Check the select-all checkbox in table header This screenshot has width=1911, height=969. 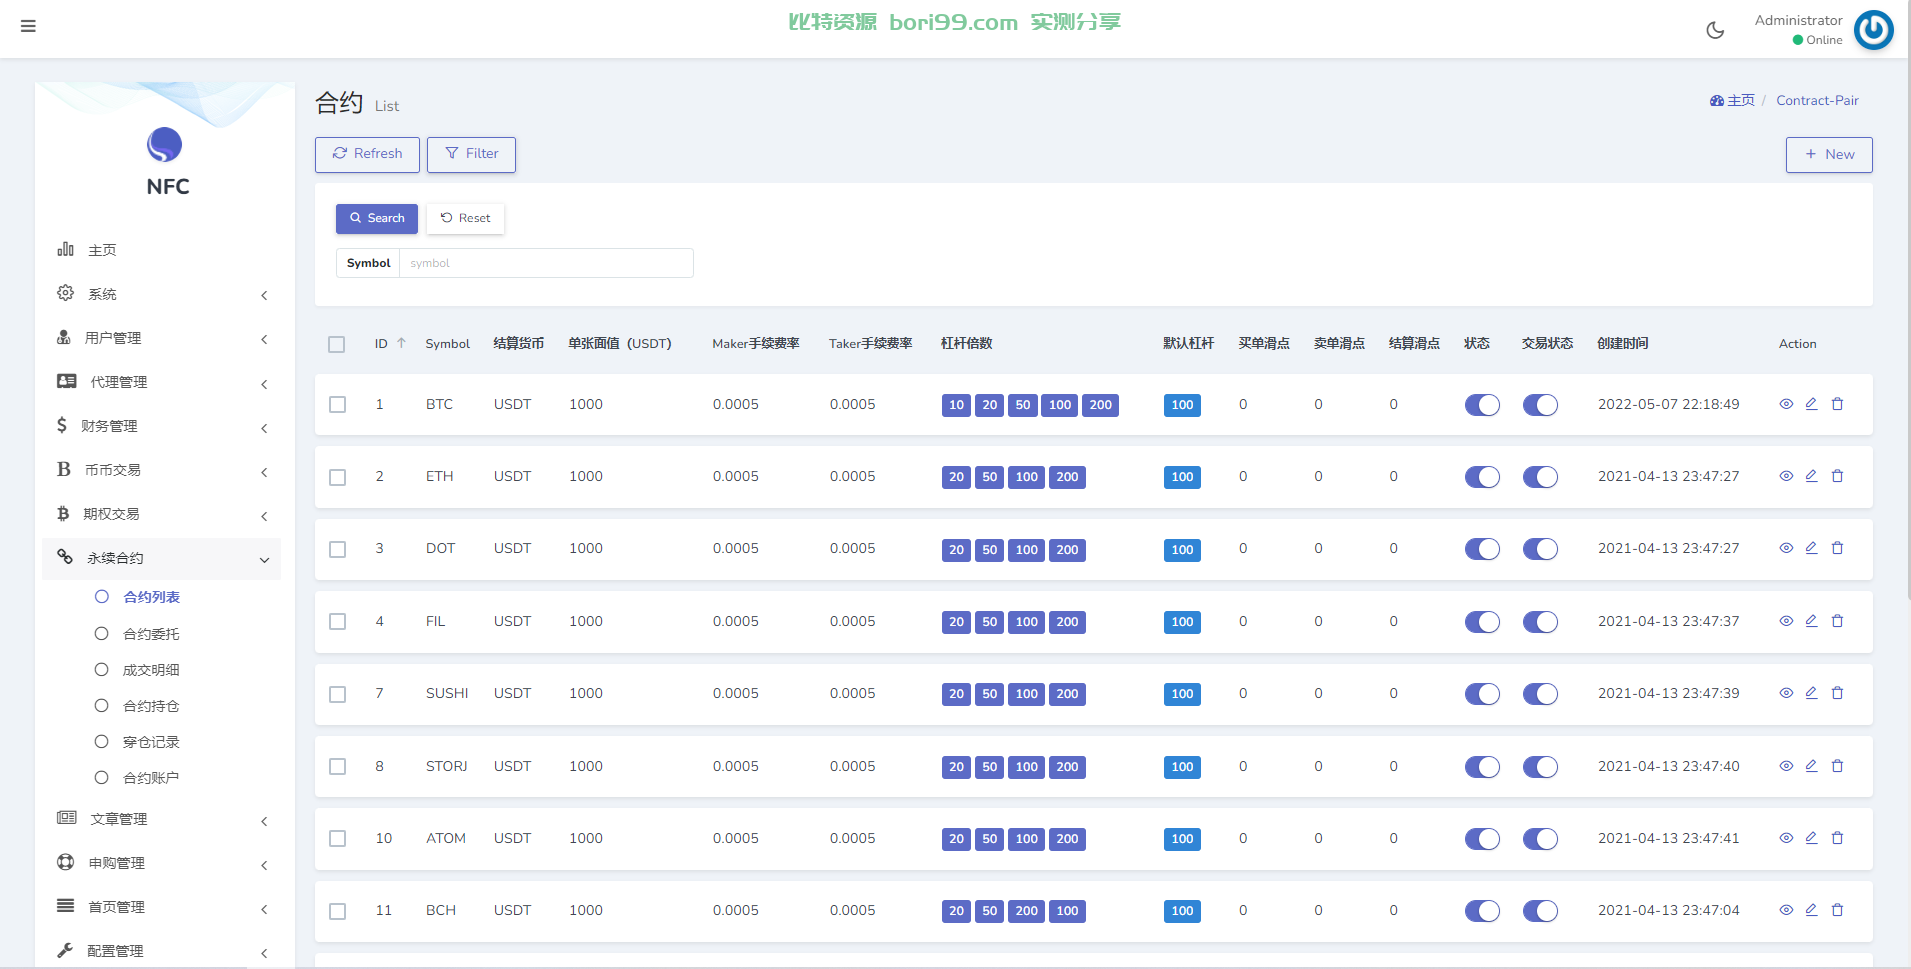(337, 344)
